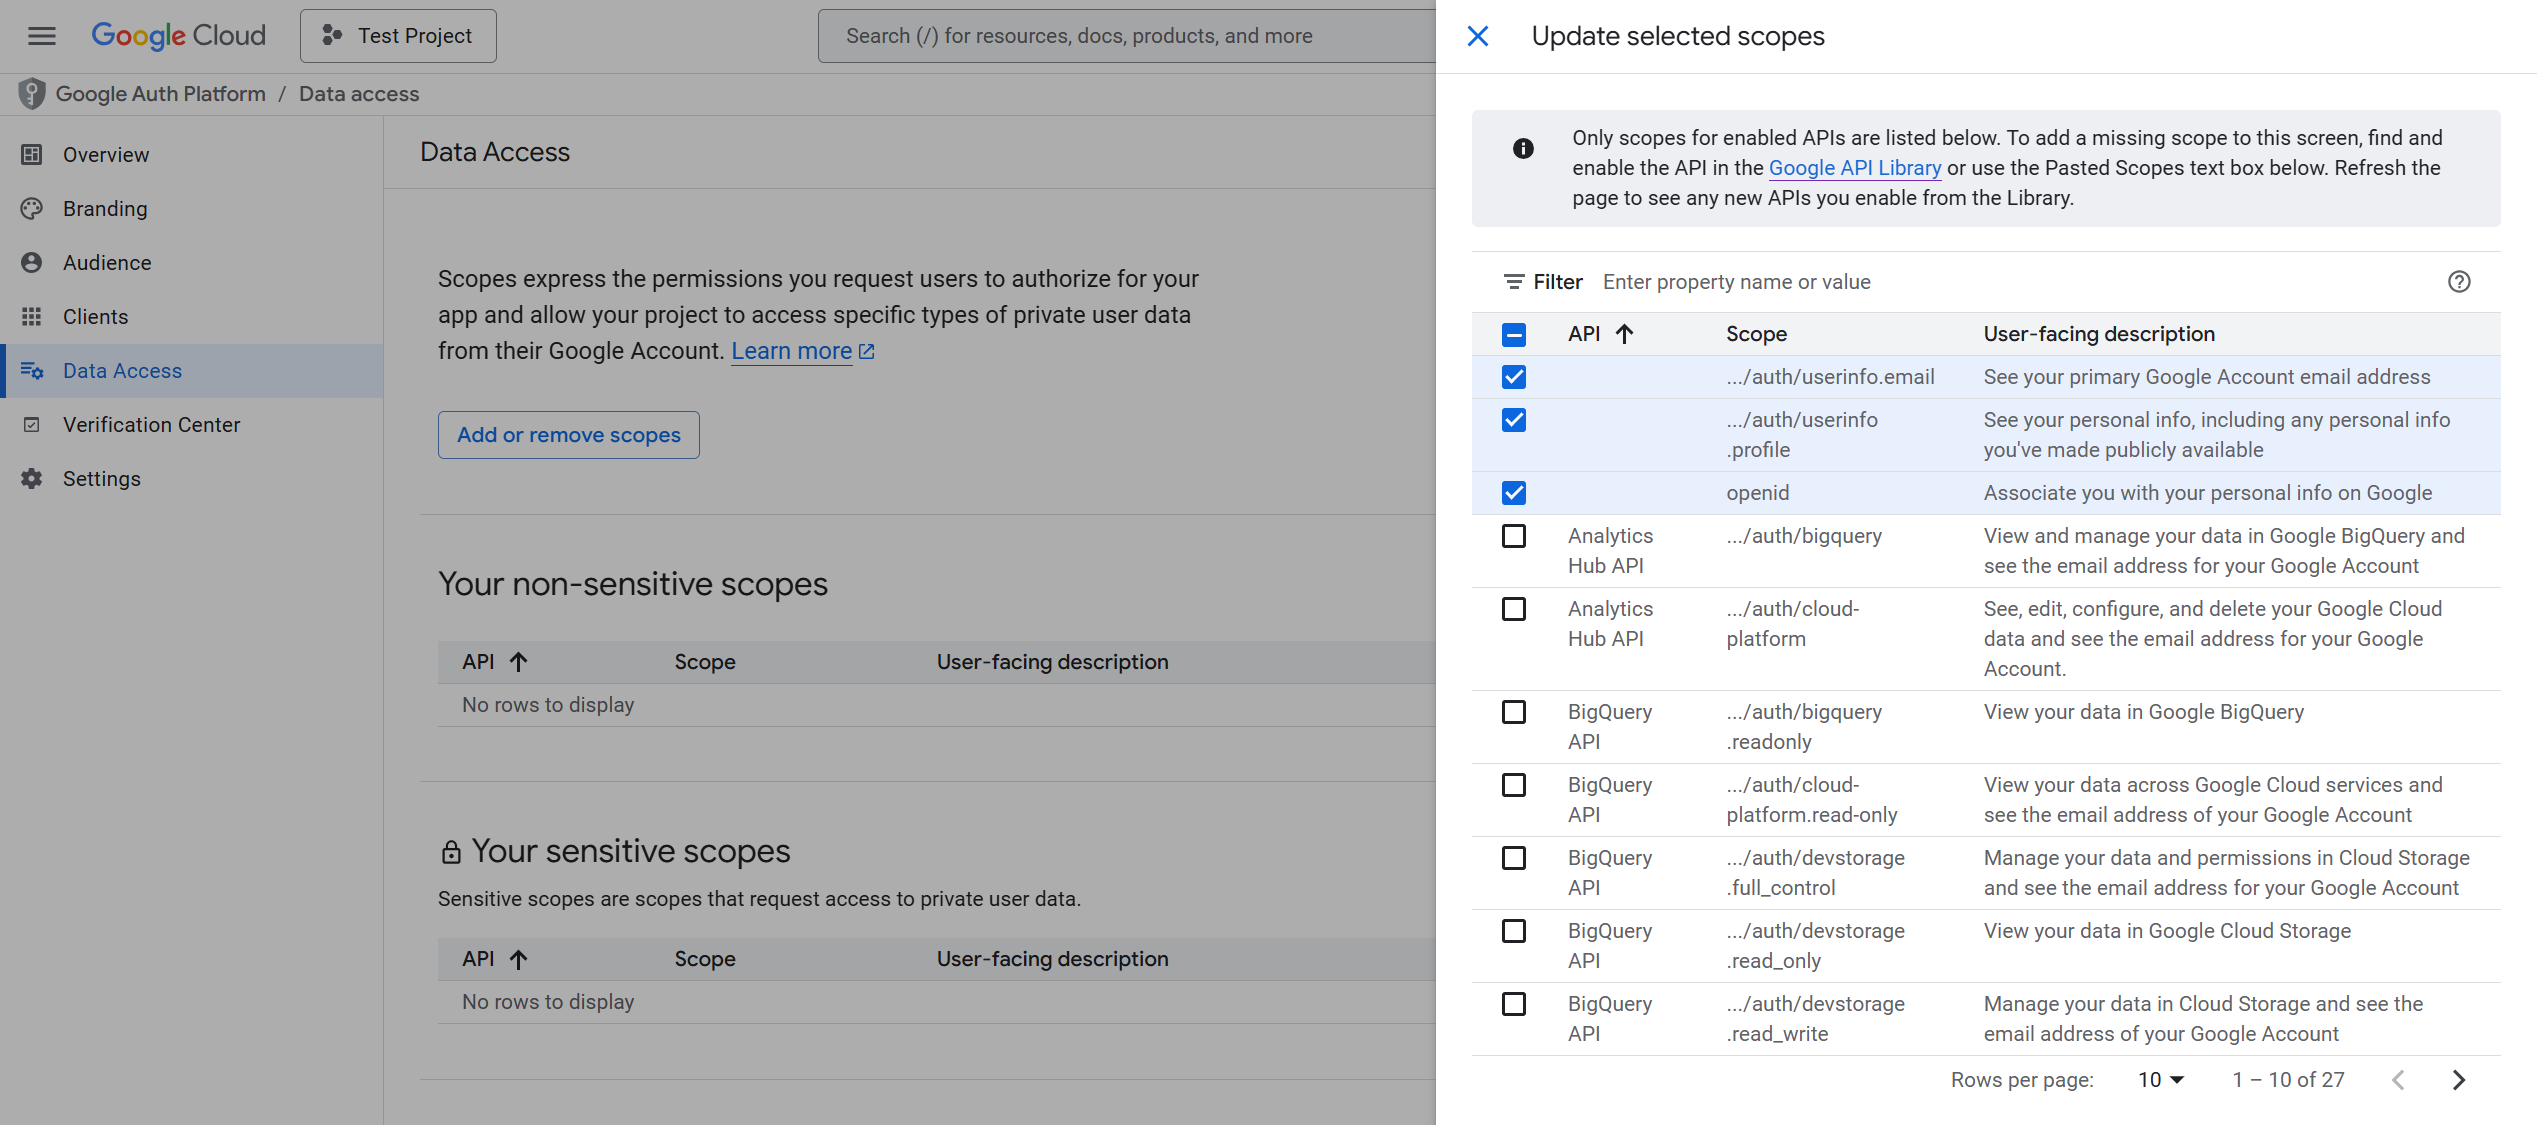
Task: Select Verification Center in sidebar
Action: coord(151,425)
